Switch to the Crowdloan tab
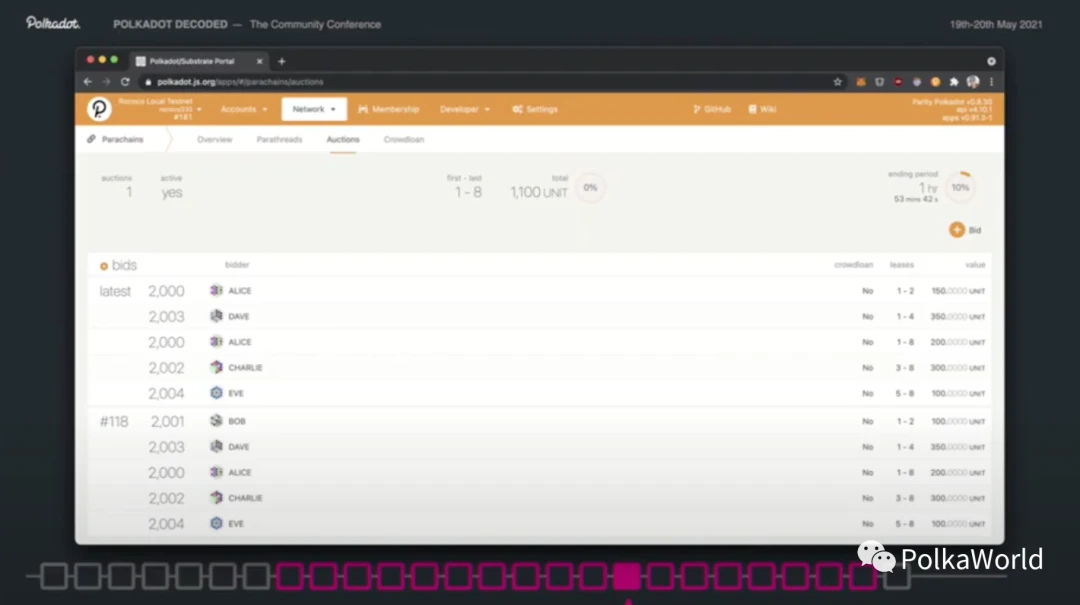Viewport: 1080px width, 605px height. pyautogui.click(x=404, y=139)
